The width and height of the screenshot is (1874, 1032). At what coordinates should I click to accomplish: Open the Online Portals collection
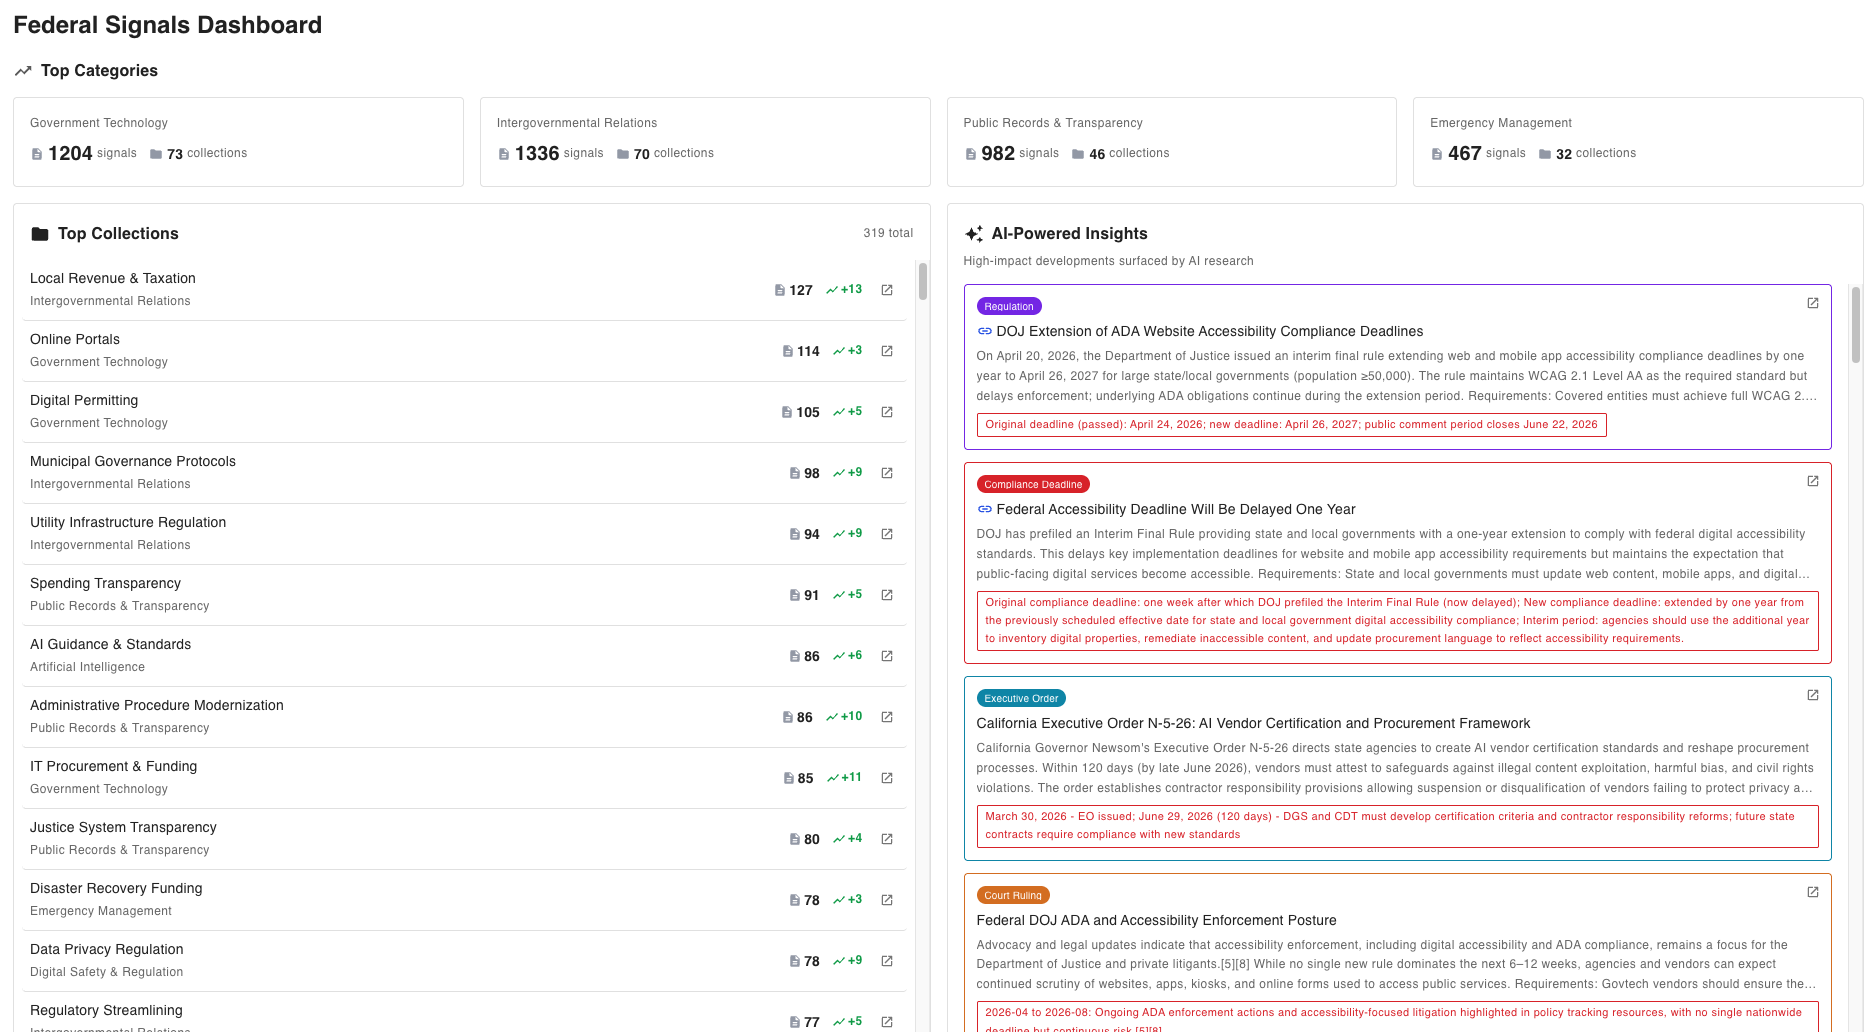tap(465, 351)
